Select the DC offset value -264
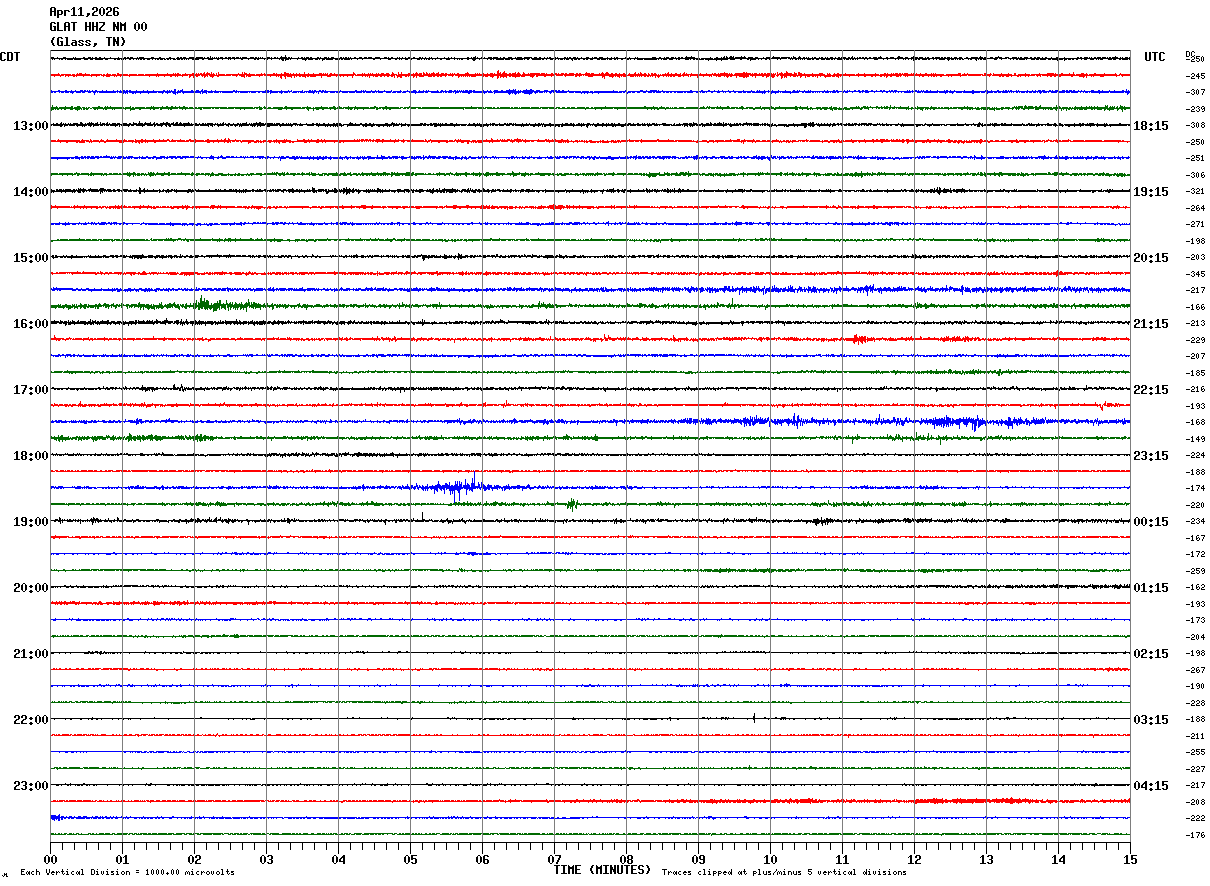Screen dimensions: 1210x886 tap(1195, 208)
